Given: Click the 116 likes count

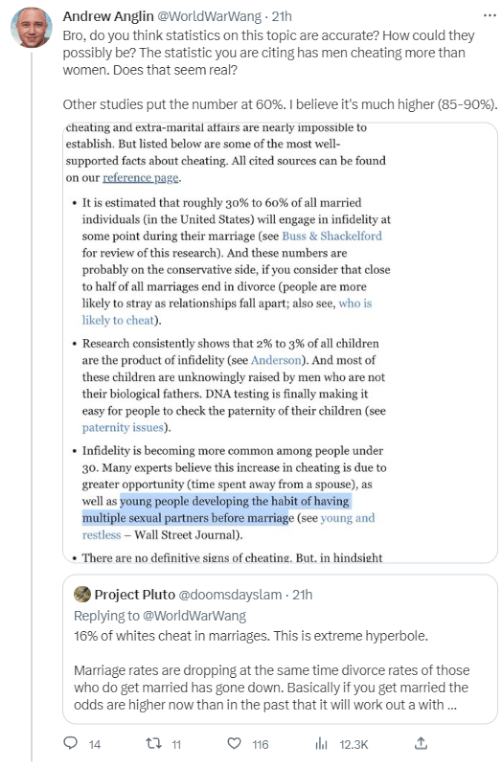Looking at the screenshot, I should (260, 744).
